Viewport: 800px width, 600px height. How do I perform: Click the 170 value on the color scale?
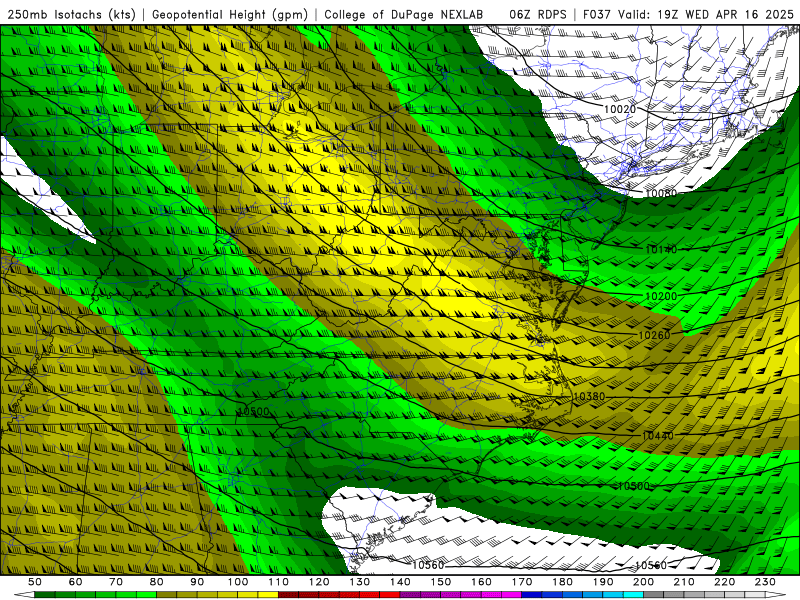pos(522,582)
